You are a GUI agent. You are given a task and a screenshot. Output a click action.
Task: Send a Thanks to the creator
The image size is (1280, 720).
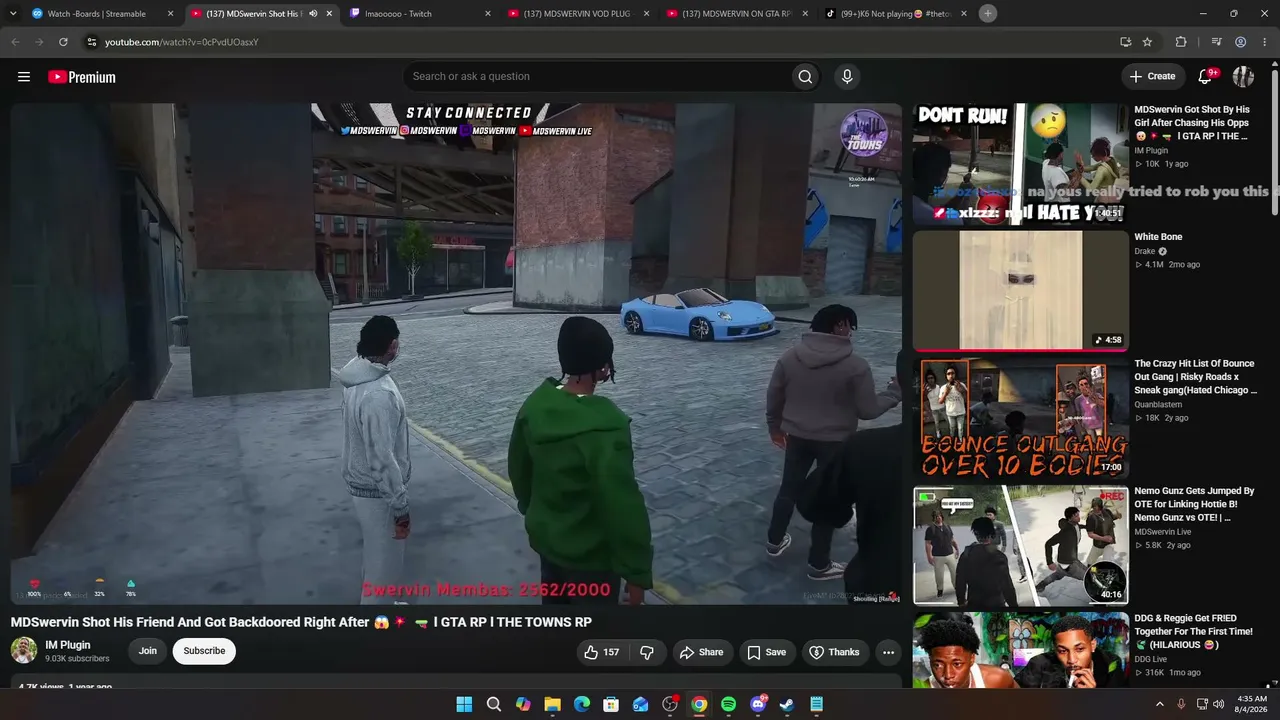tap(834, 652)
